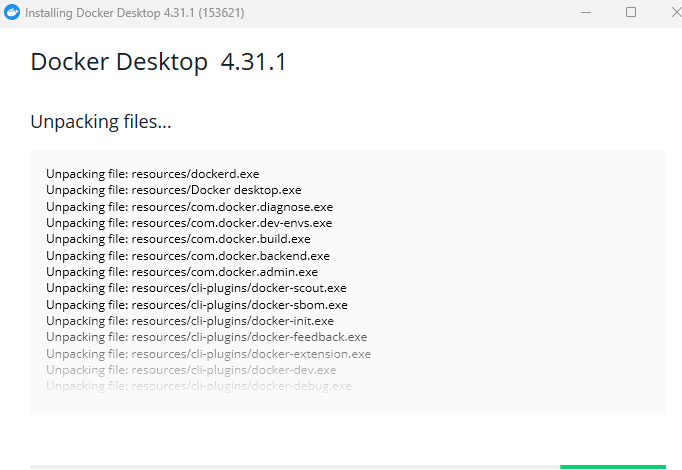
Task: Select the com.docker.diagnose.exe log line
Action: pyautogui.click(x=190, y=207)
